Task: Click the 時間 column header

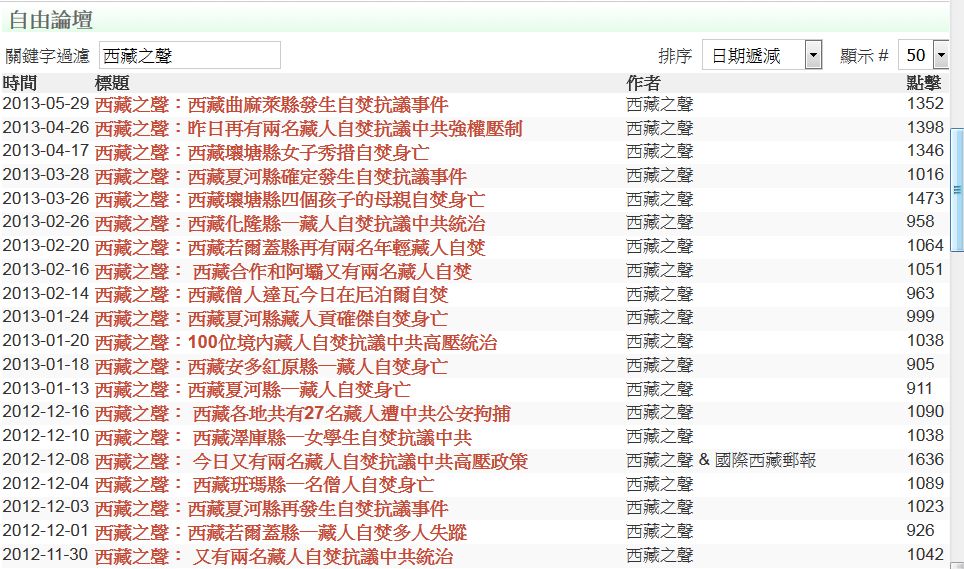Action: tap(20, 83)
